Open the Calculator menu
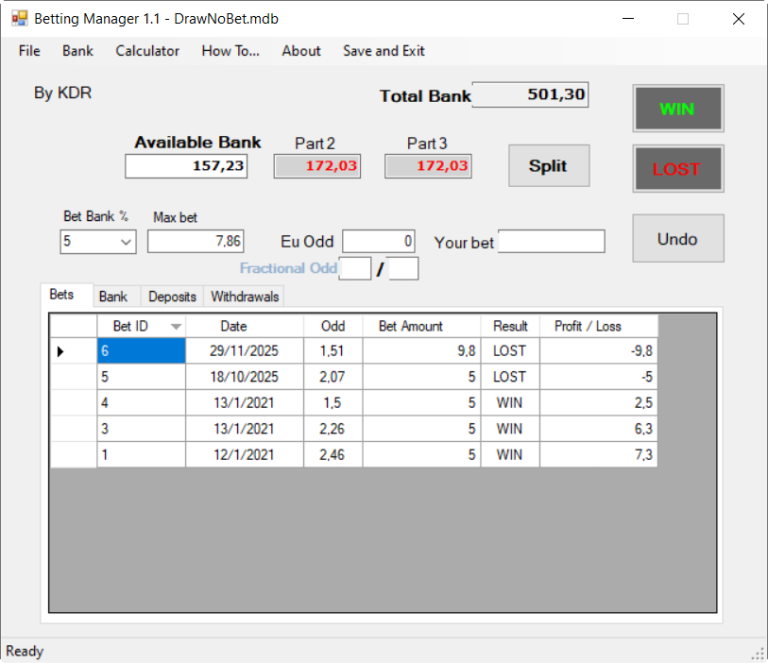This screenshot has width=768, height=663. click(x=147, y=51)
